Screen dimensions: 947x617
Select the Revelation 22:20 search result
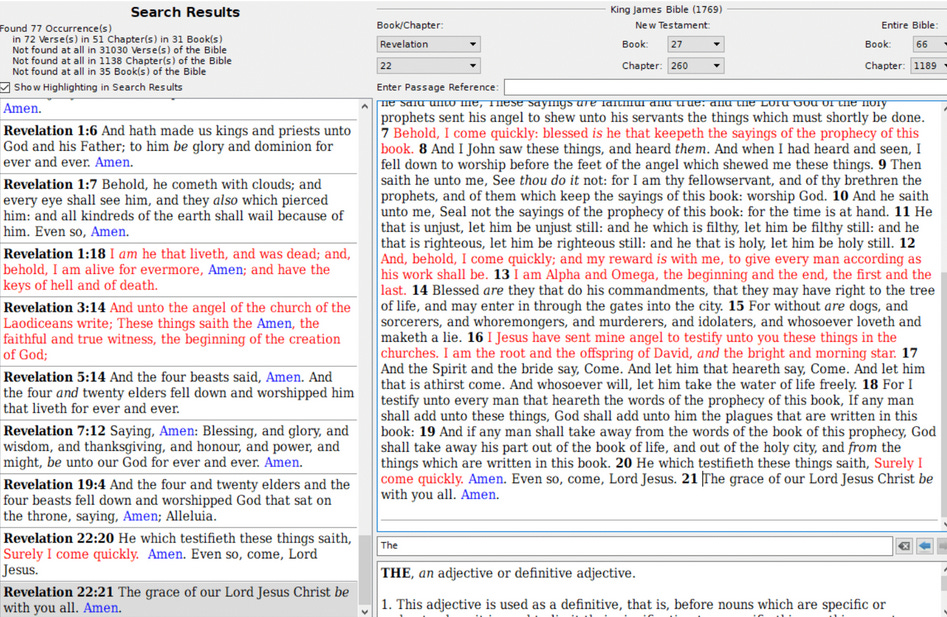[179, 554]
